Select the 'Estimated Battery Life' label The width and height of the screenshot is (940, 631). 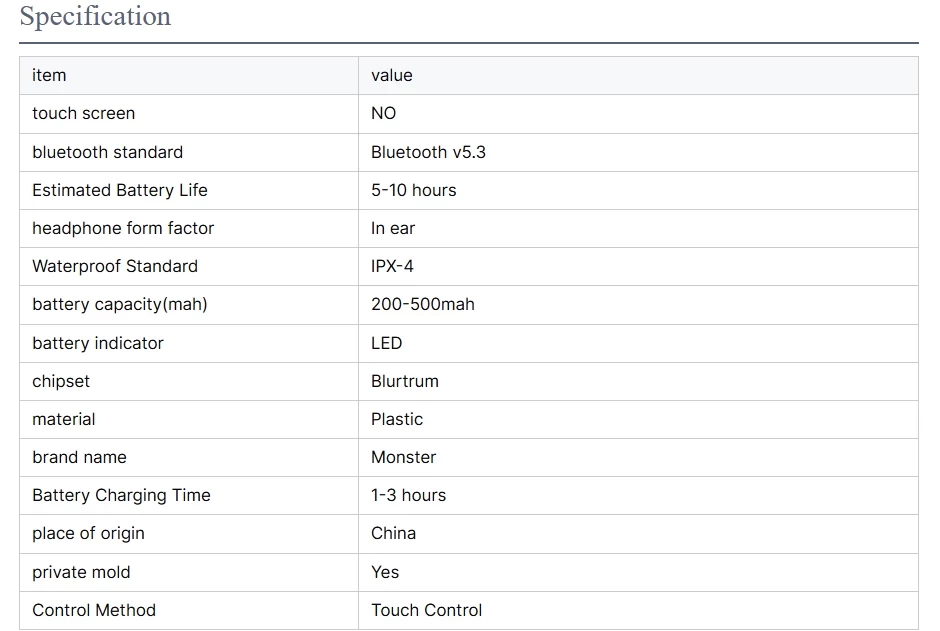[120, 190]
